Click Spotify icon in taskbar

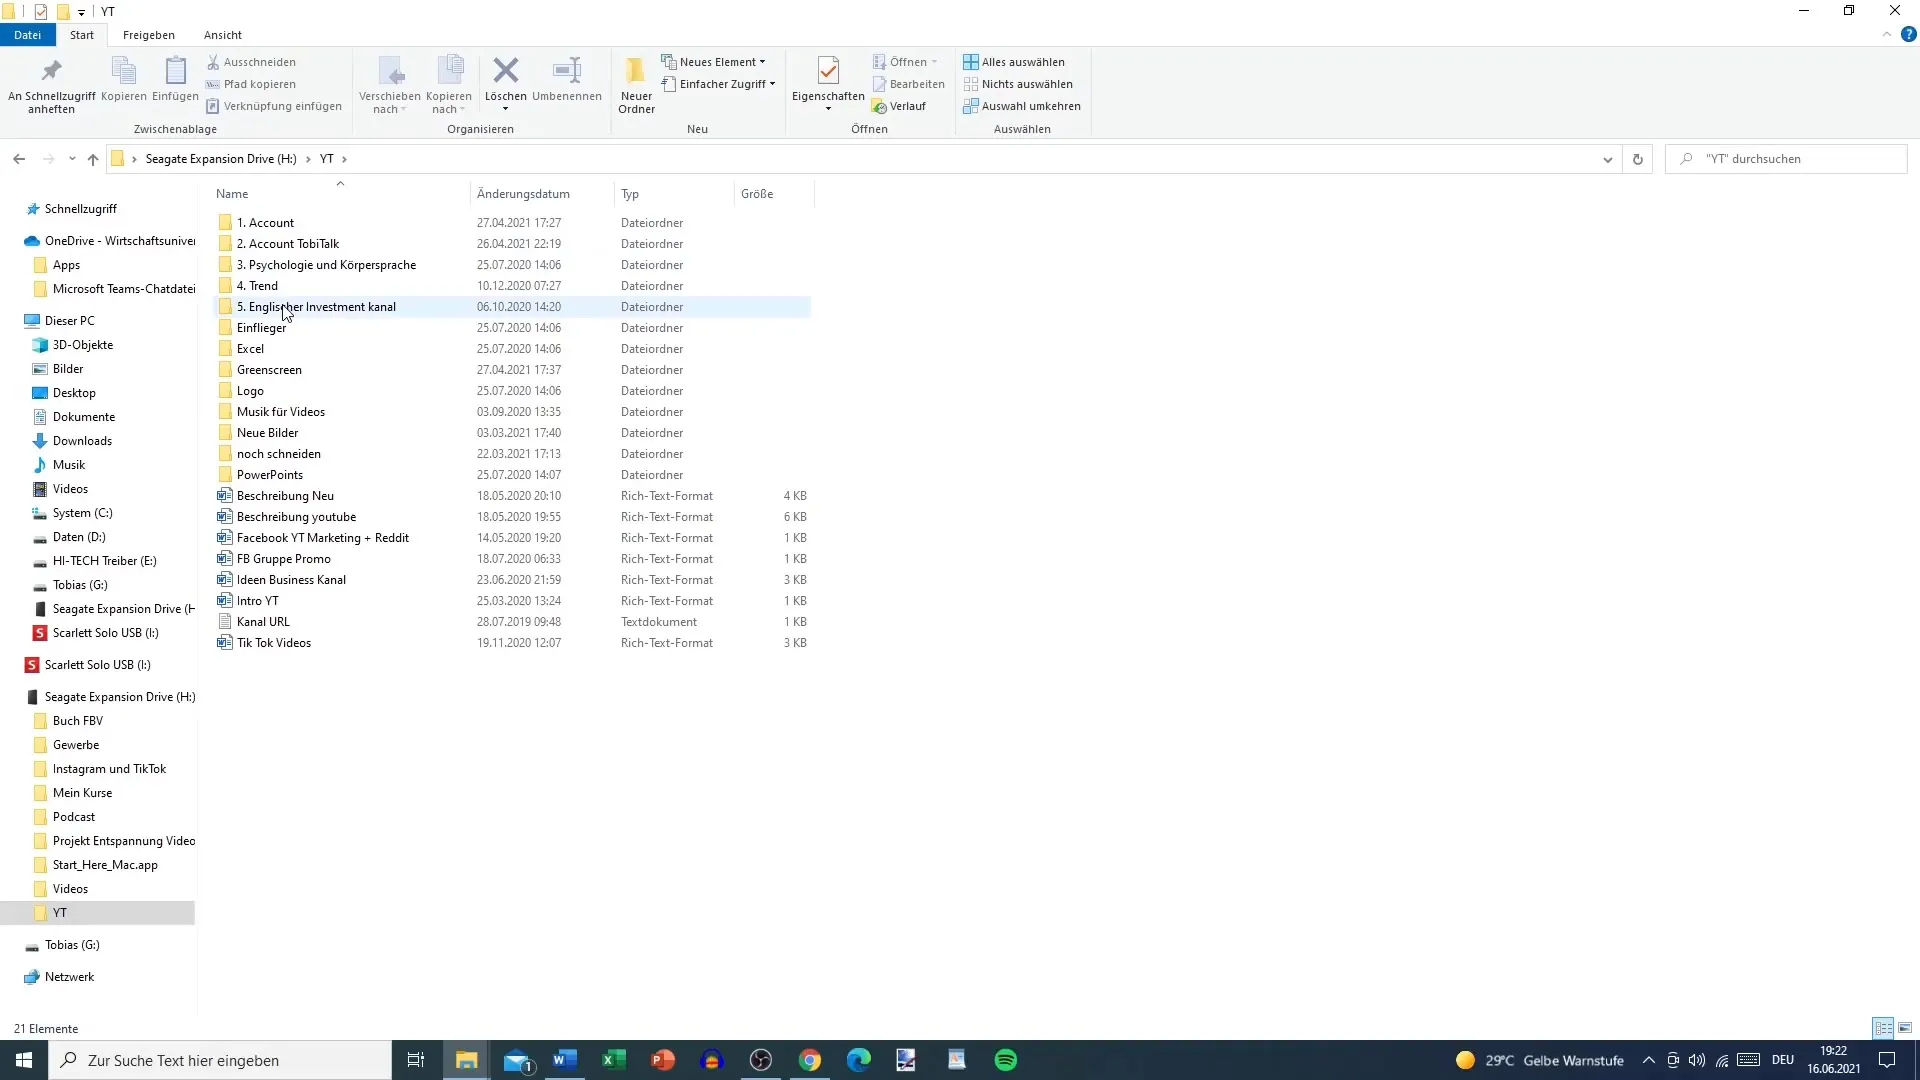click(1006, 1060)
